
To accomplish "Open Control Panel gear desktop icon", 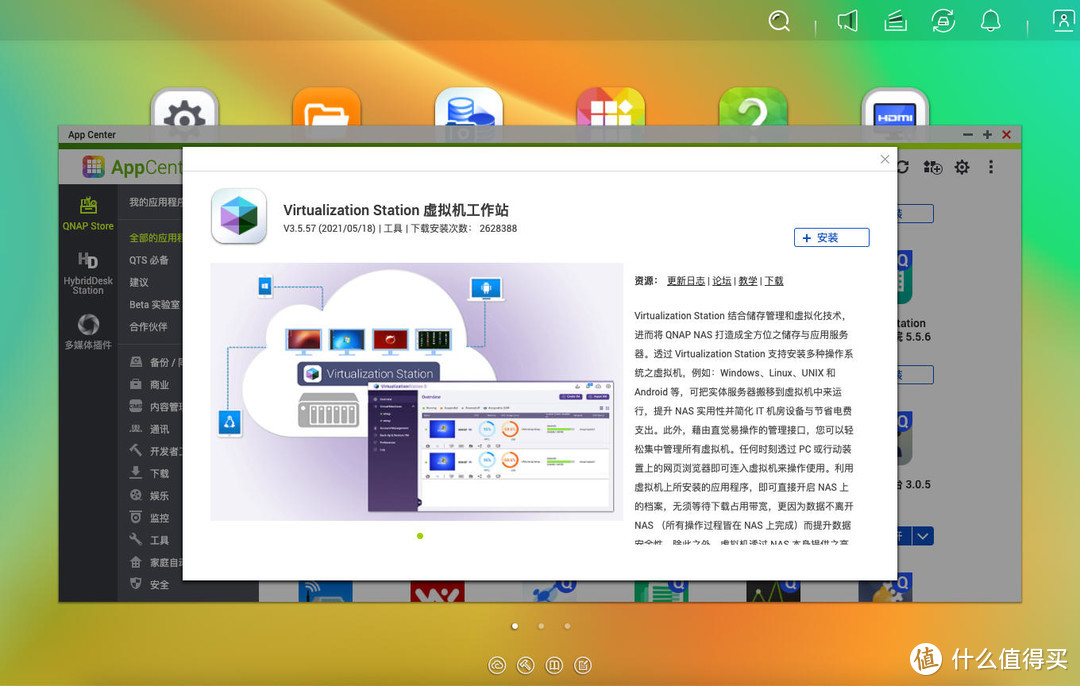I will pyautogui.click(x=185, y=108).
